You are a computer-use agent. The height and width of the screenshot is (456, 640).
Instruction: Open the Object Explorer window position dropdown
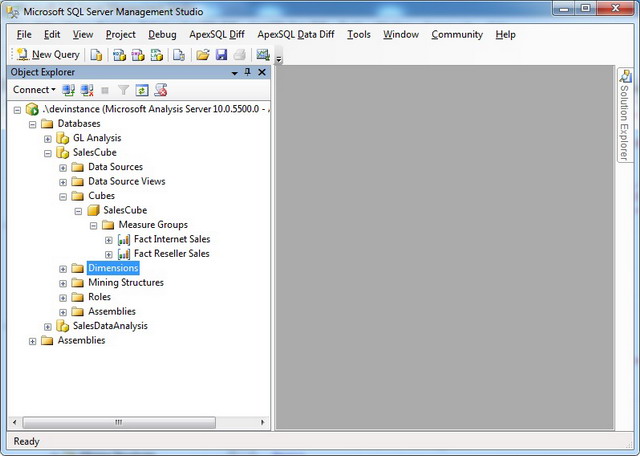pos(235,73)
